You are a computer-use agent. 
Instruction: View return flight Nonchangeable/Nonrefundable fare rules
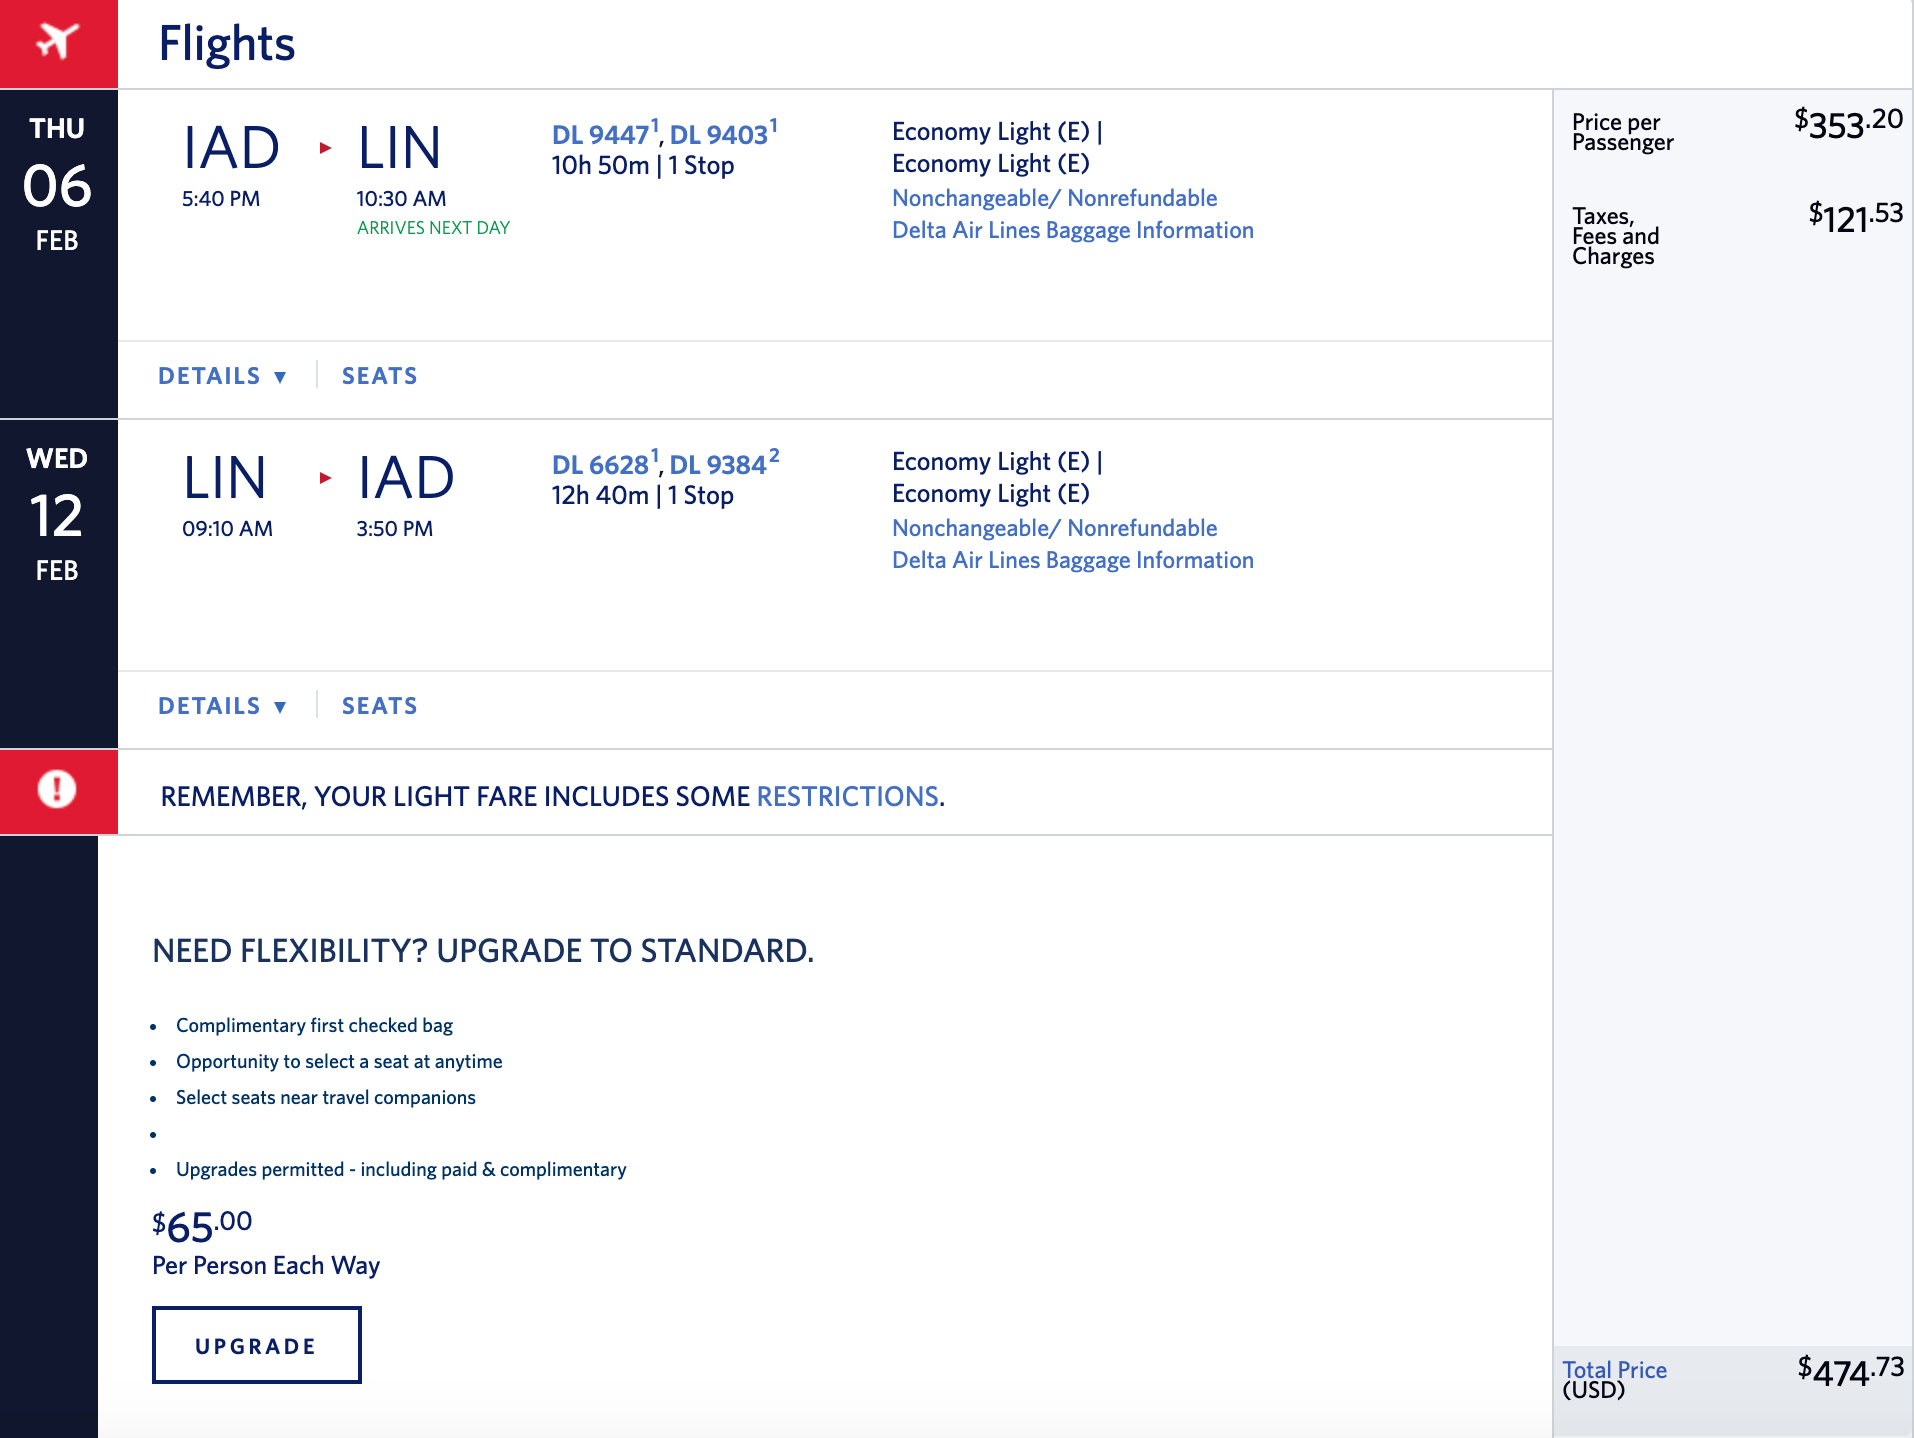pos(1054,528)
